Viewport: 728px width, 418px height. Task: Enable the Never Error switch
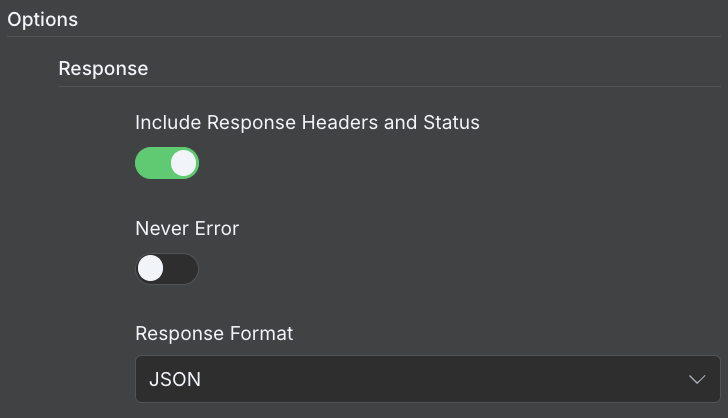coord(167,268)
